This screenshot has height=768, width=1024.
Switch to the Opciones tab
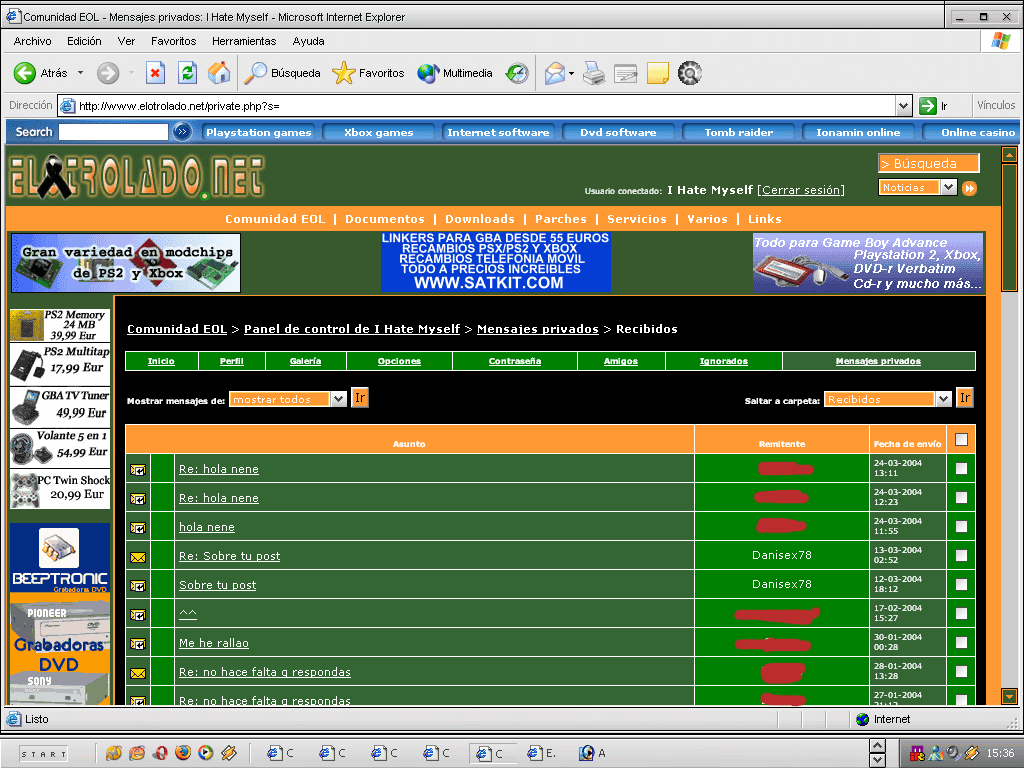(x=399, y=361)
